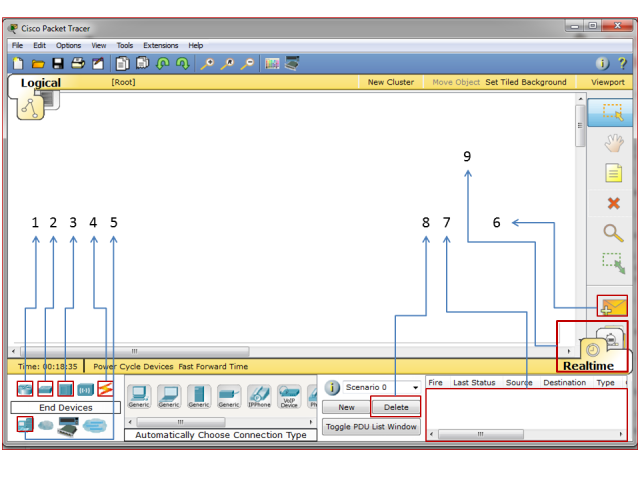The image size is (640, 480).
Task: Click Viewport in the yellow bar
Action: click(608, 82)
